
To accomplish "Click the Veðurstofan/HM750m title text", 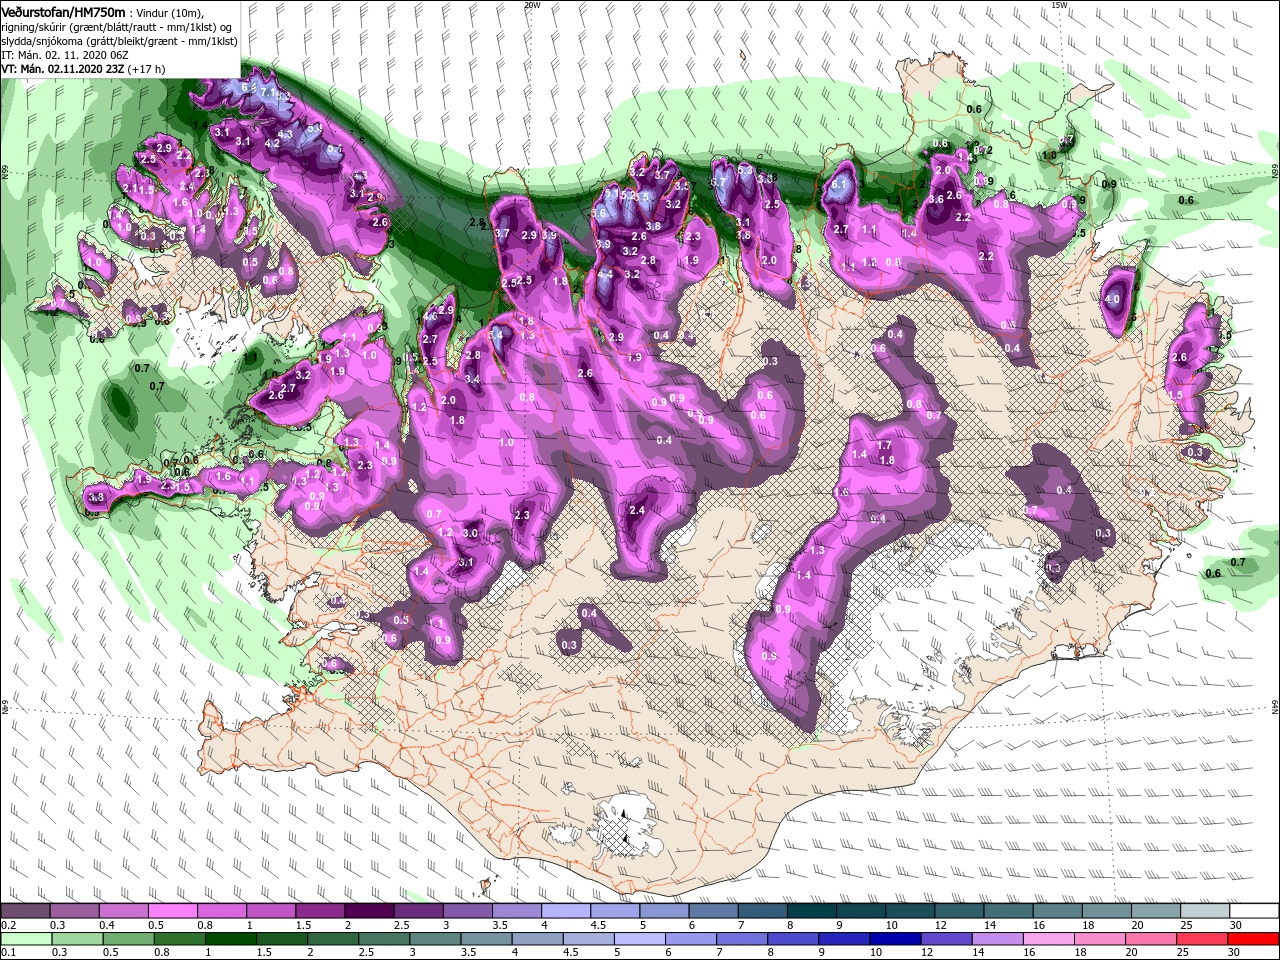I will coord(64,11).
